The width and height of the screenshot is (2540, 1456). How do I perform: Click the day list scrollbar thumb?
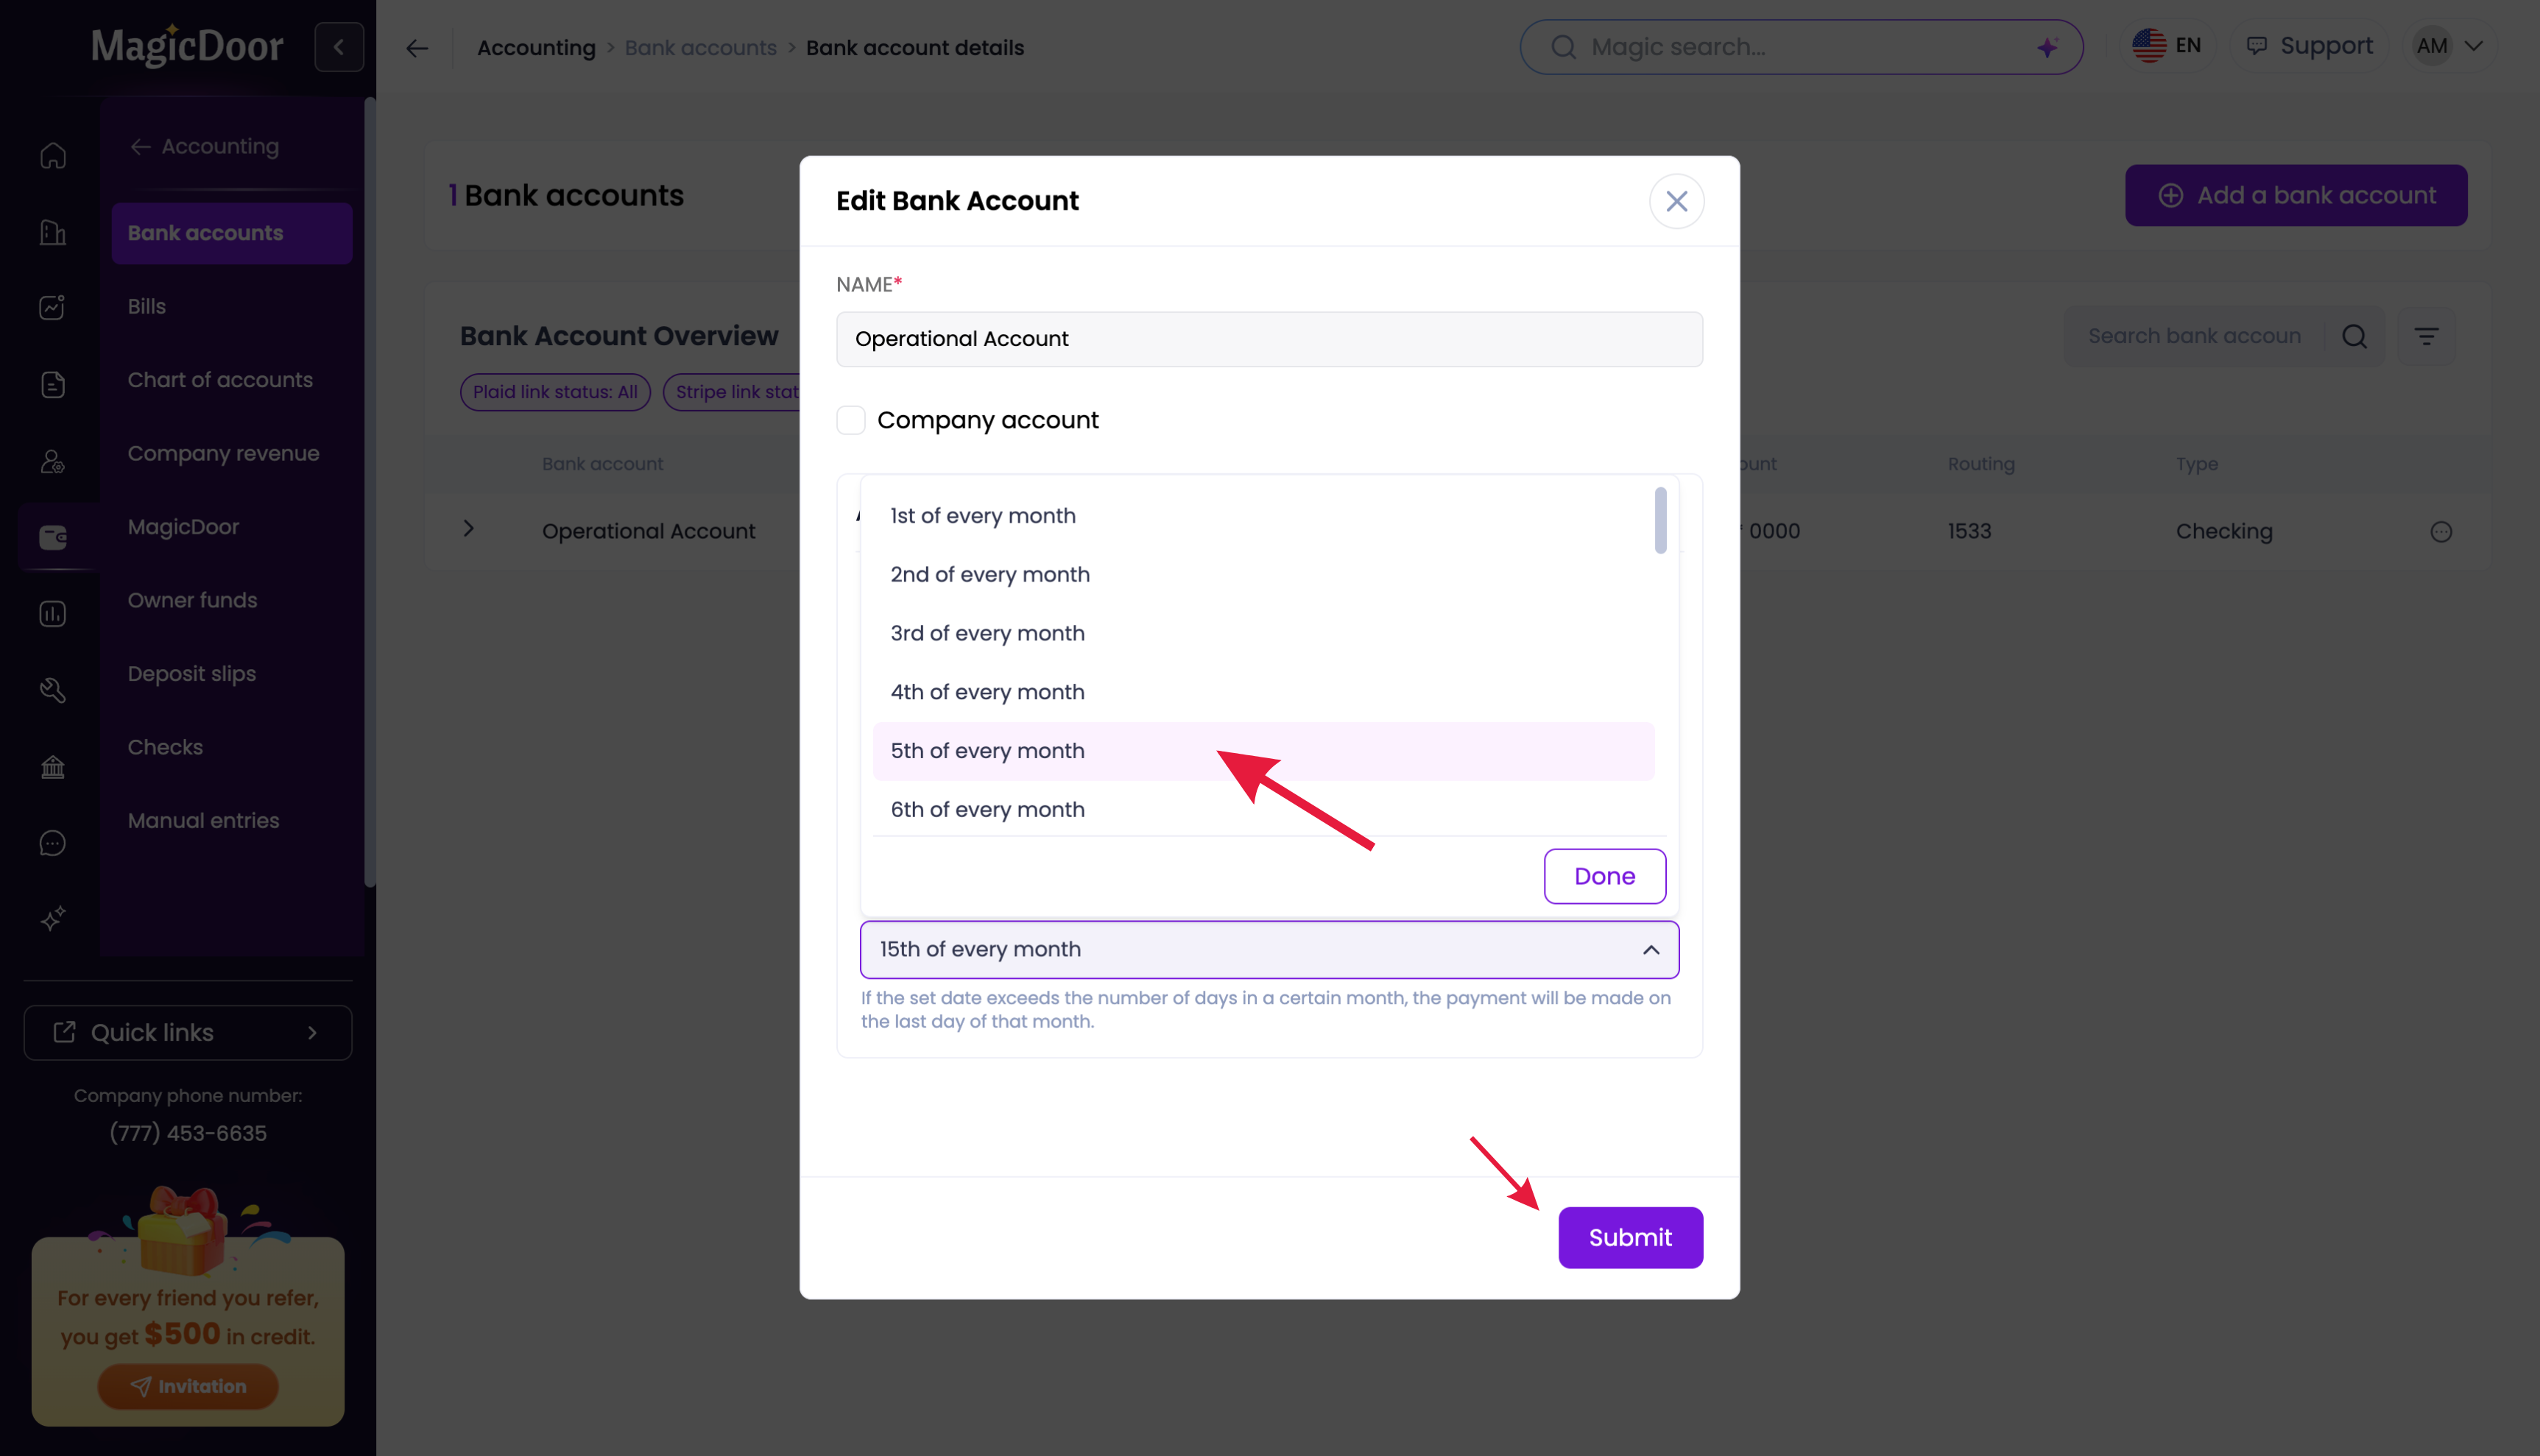[1660, 520]
